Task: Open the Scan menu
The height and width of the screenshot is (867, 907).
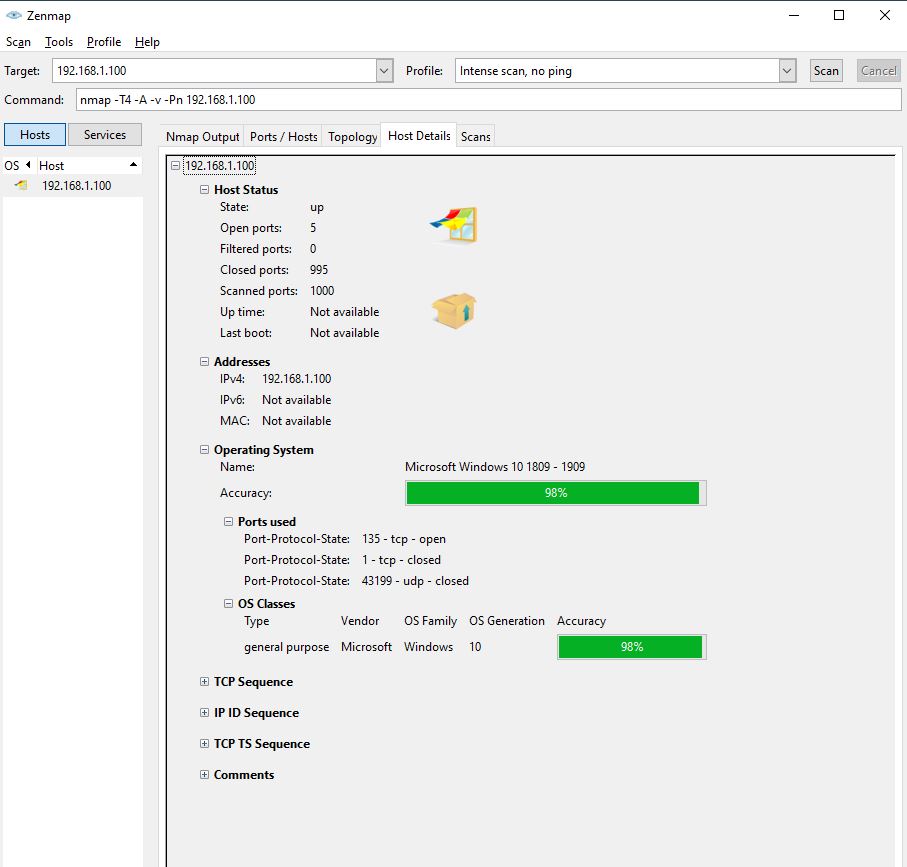Action: [x=18, y=42]
